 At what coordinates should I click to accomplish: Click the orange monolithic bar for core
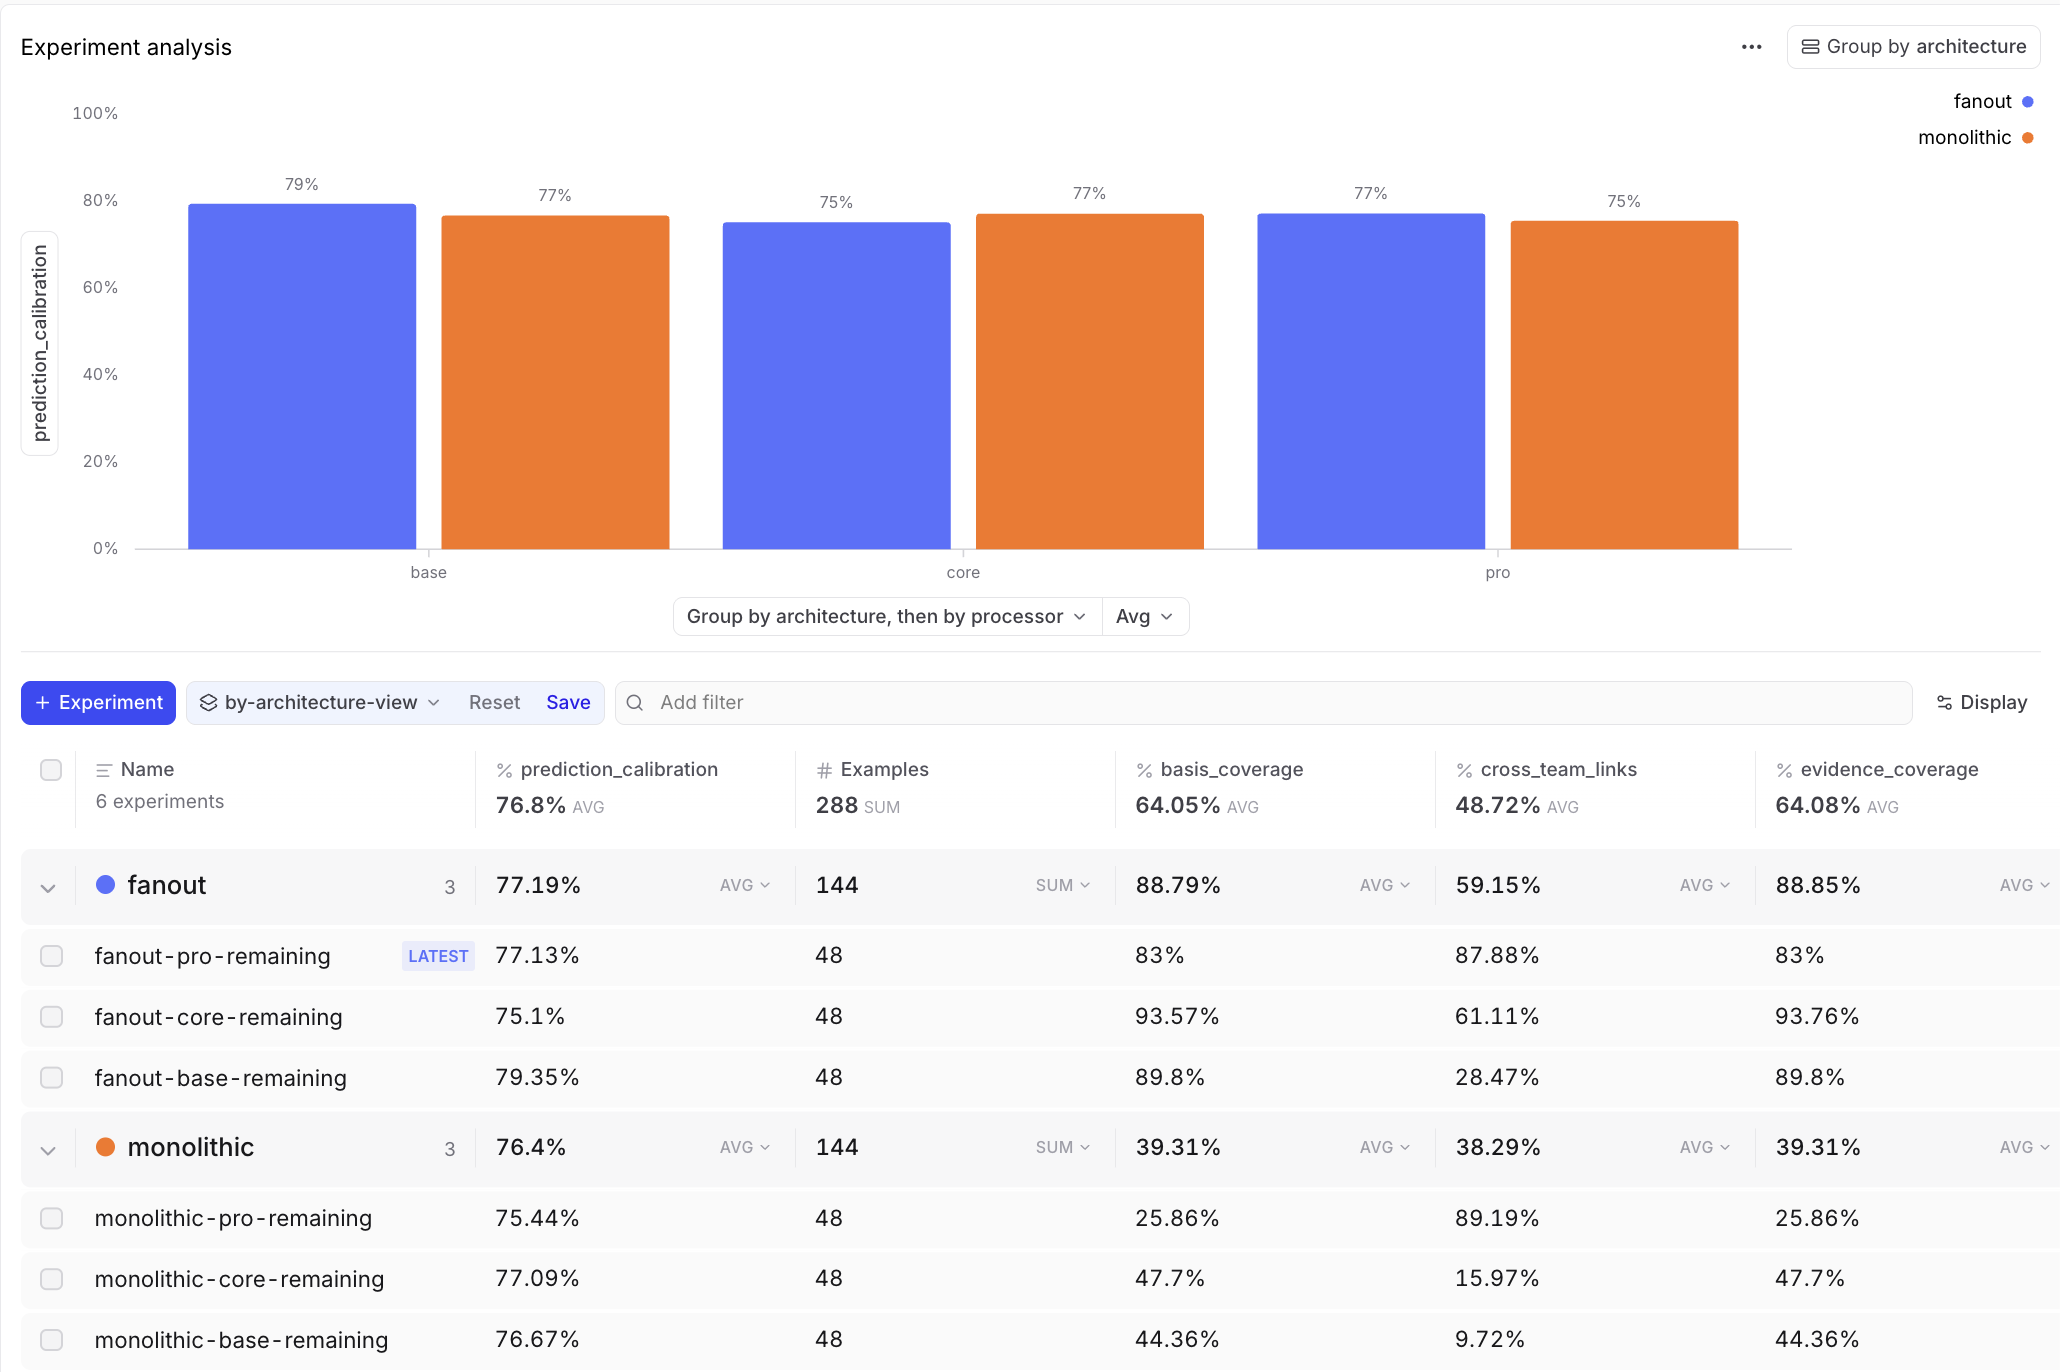(1089, 381)
